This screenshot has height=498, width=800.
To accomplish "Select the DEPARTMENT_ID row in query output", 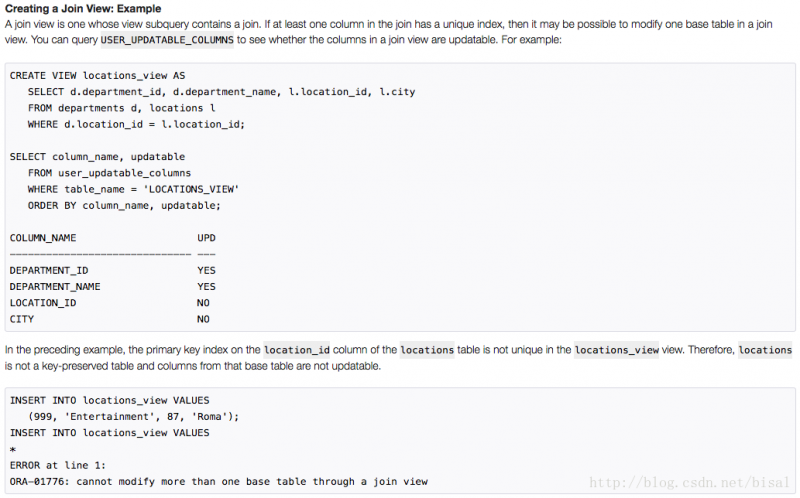I will 49,270.
